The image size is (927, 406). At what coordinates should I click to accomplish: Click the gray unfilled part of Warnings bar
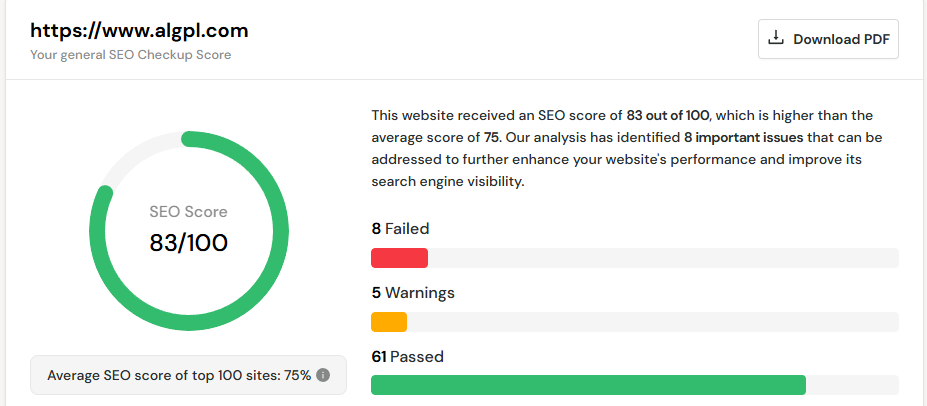650,322
